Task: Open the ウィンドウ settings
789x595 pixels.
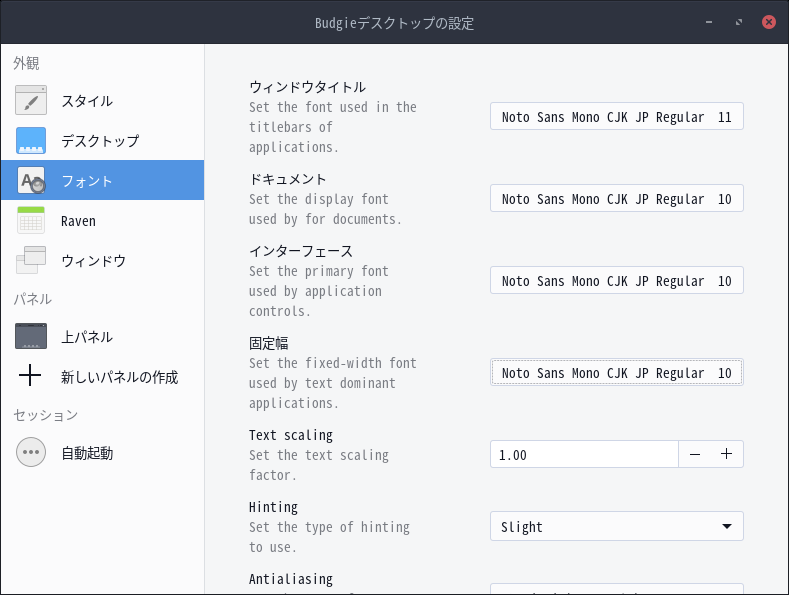Action: click(x=102, y=260)
